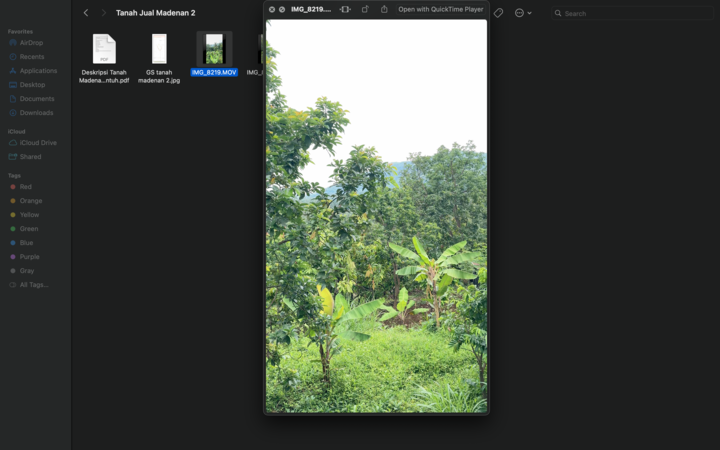Screen dimensions: 720x450
Task: Go back using the Finder back arrow
Action: click(86, 13)
